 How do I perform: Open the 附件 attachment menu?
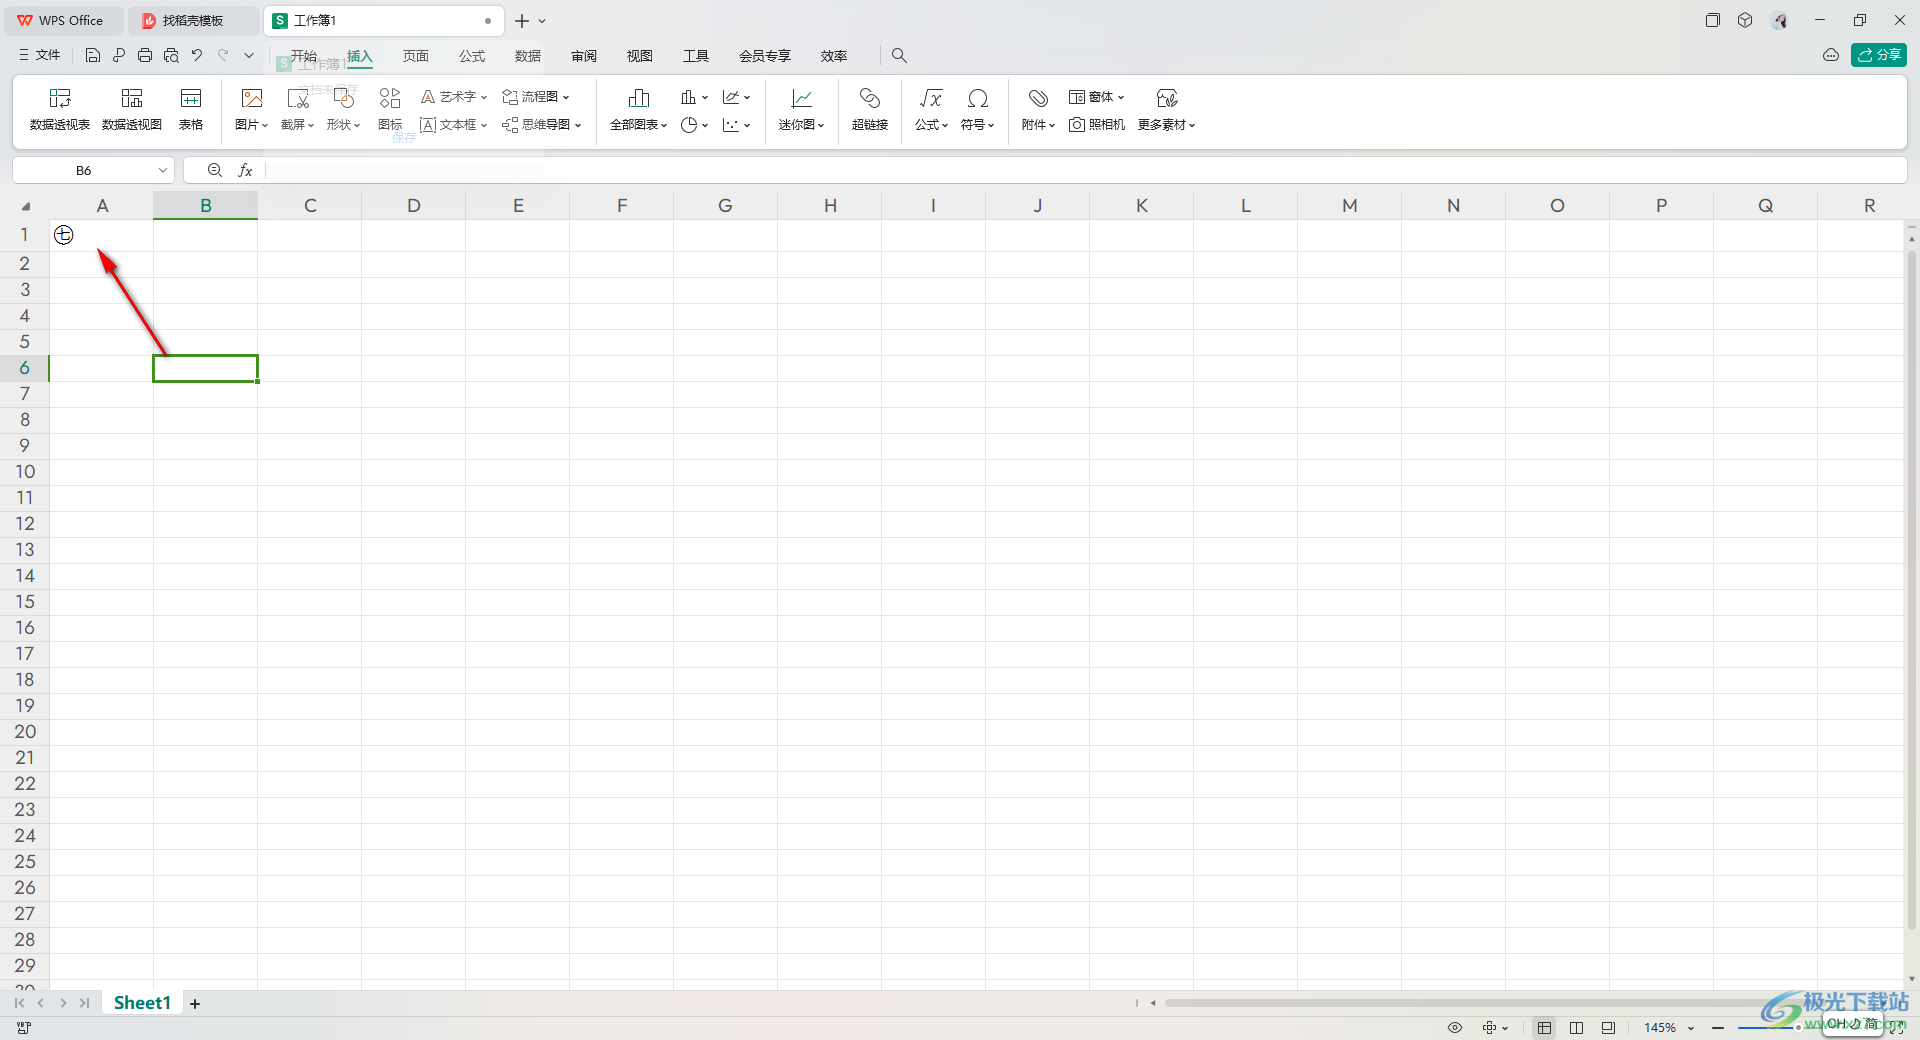1038,109
